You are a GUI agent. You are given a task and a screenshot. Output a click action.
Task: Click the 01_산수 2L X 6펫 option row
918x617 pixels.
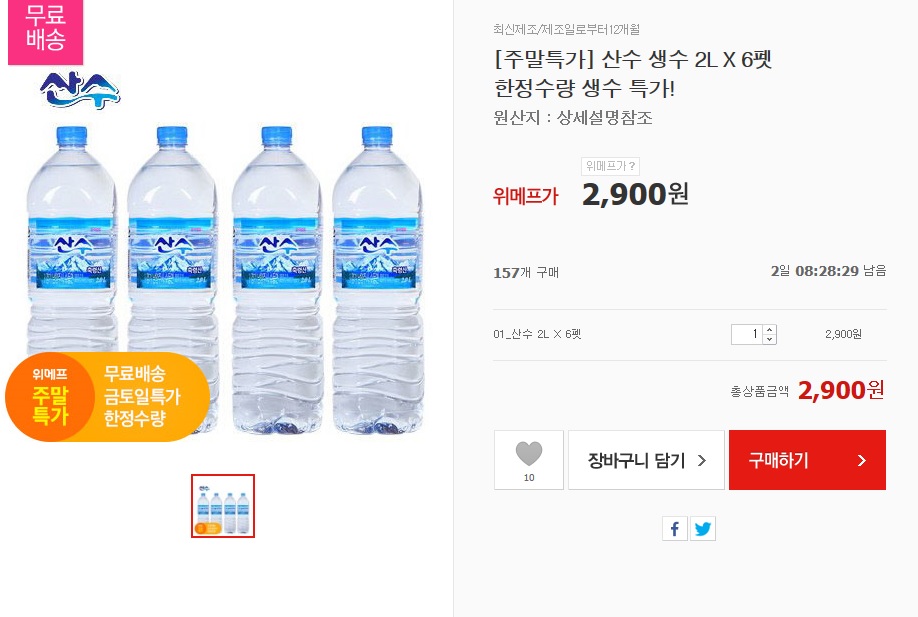(538, 334)
